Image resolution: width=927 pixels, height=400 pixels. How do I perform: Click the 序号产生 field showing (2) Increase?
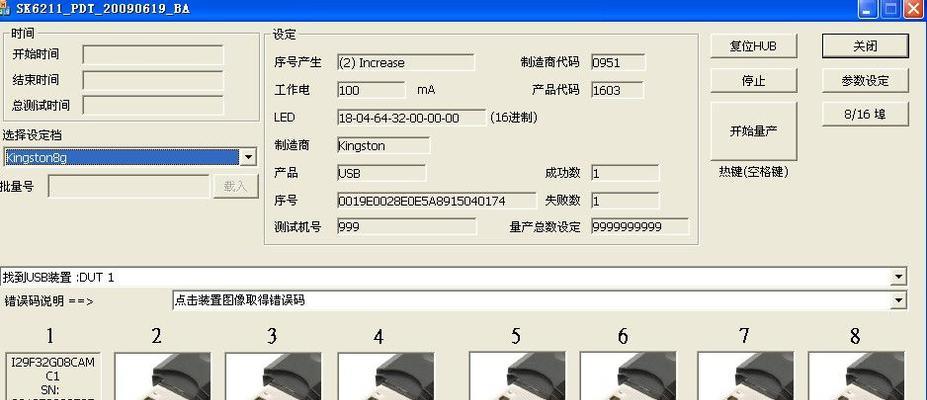tap(406, 62)
